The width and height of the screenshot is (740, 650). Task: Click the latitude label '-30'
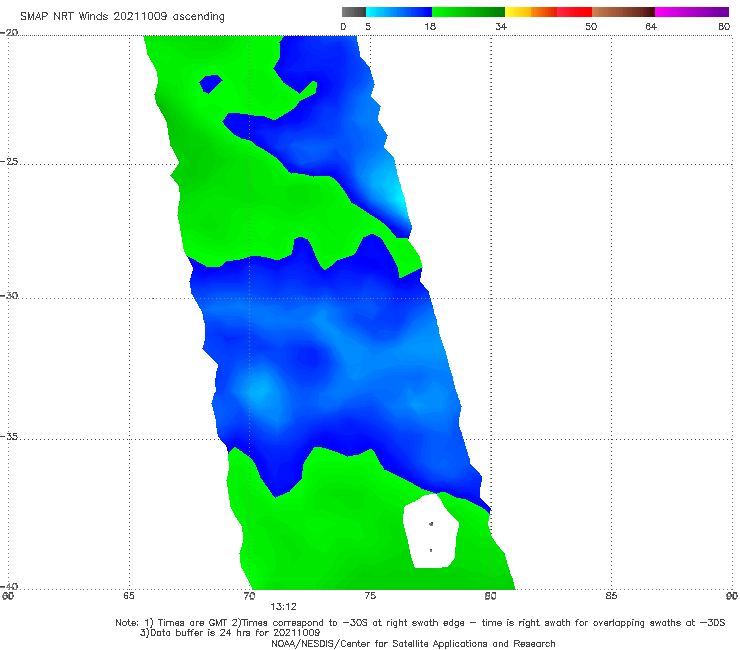pyautogui.click(x=9, y=295)
